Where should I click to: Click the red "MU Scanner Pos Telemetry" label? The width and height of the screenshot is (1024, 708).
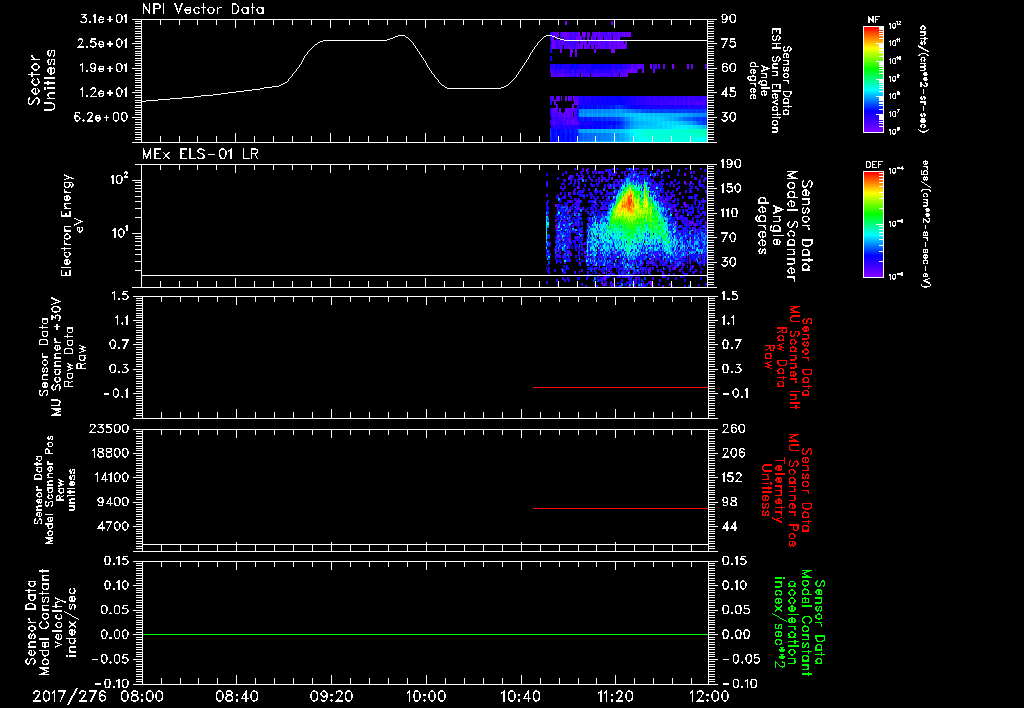point(787,490)
